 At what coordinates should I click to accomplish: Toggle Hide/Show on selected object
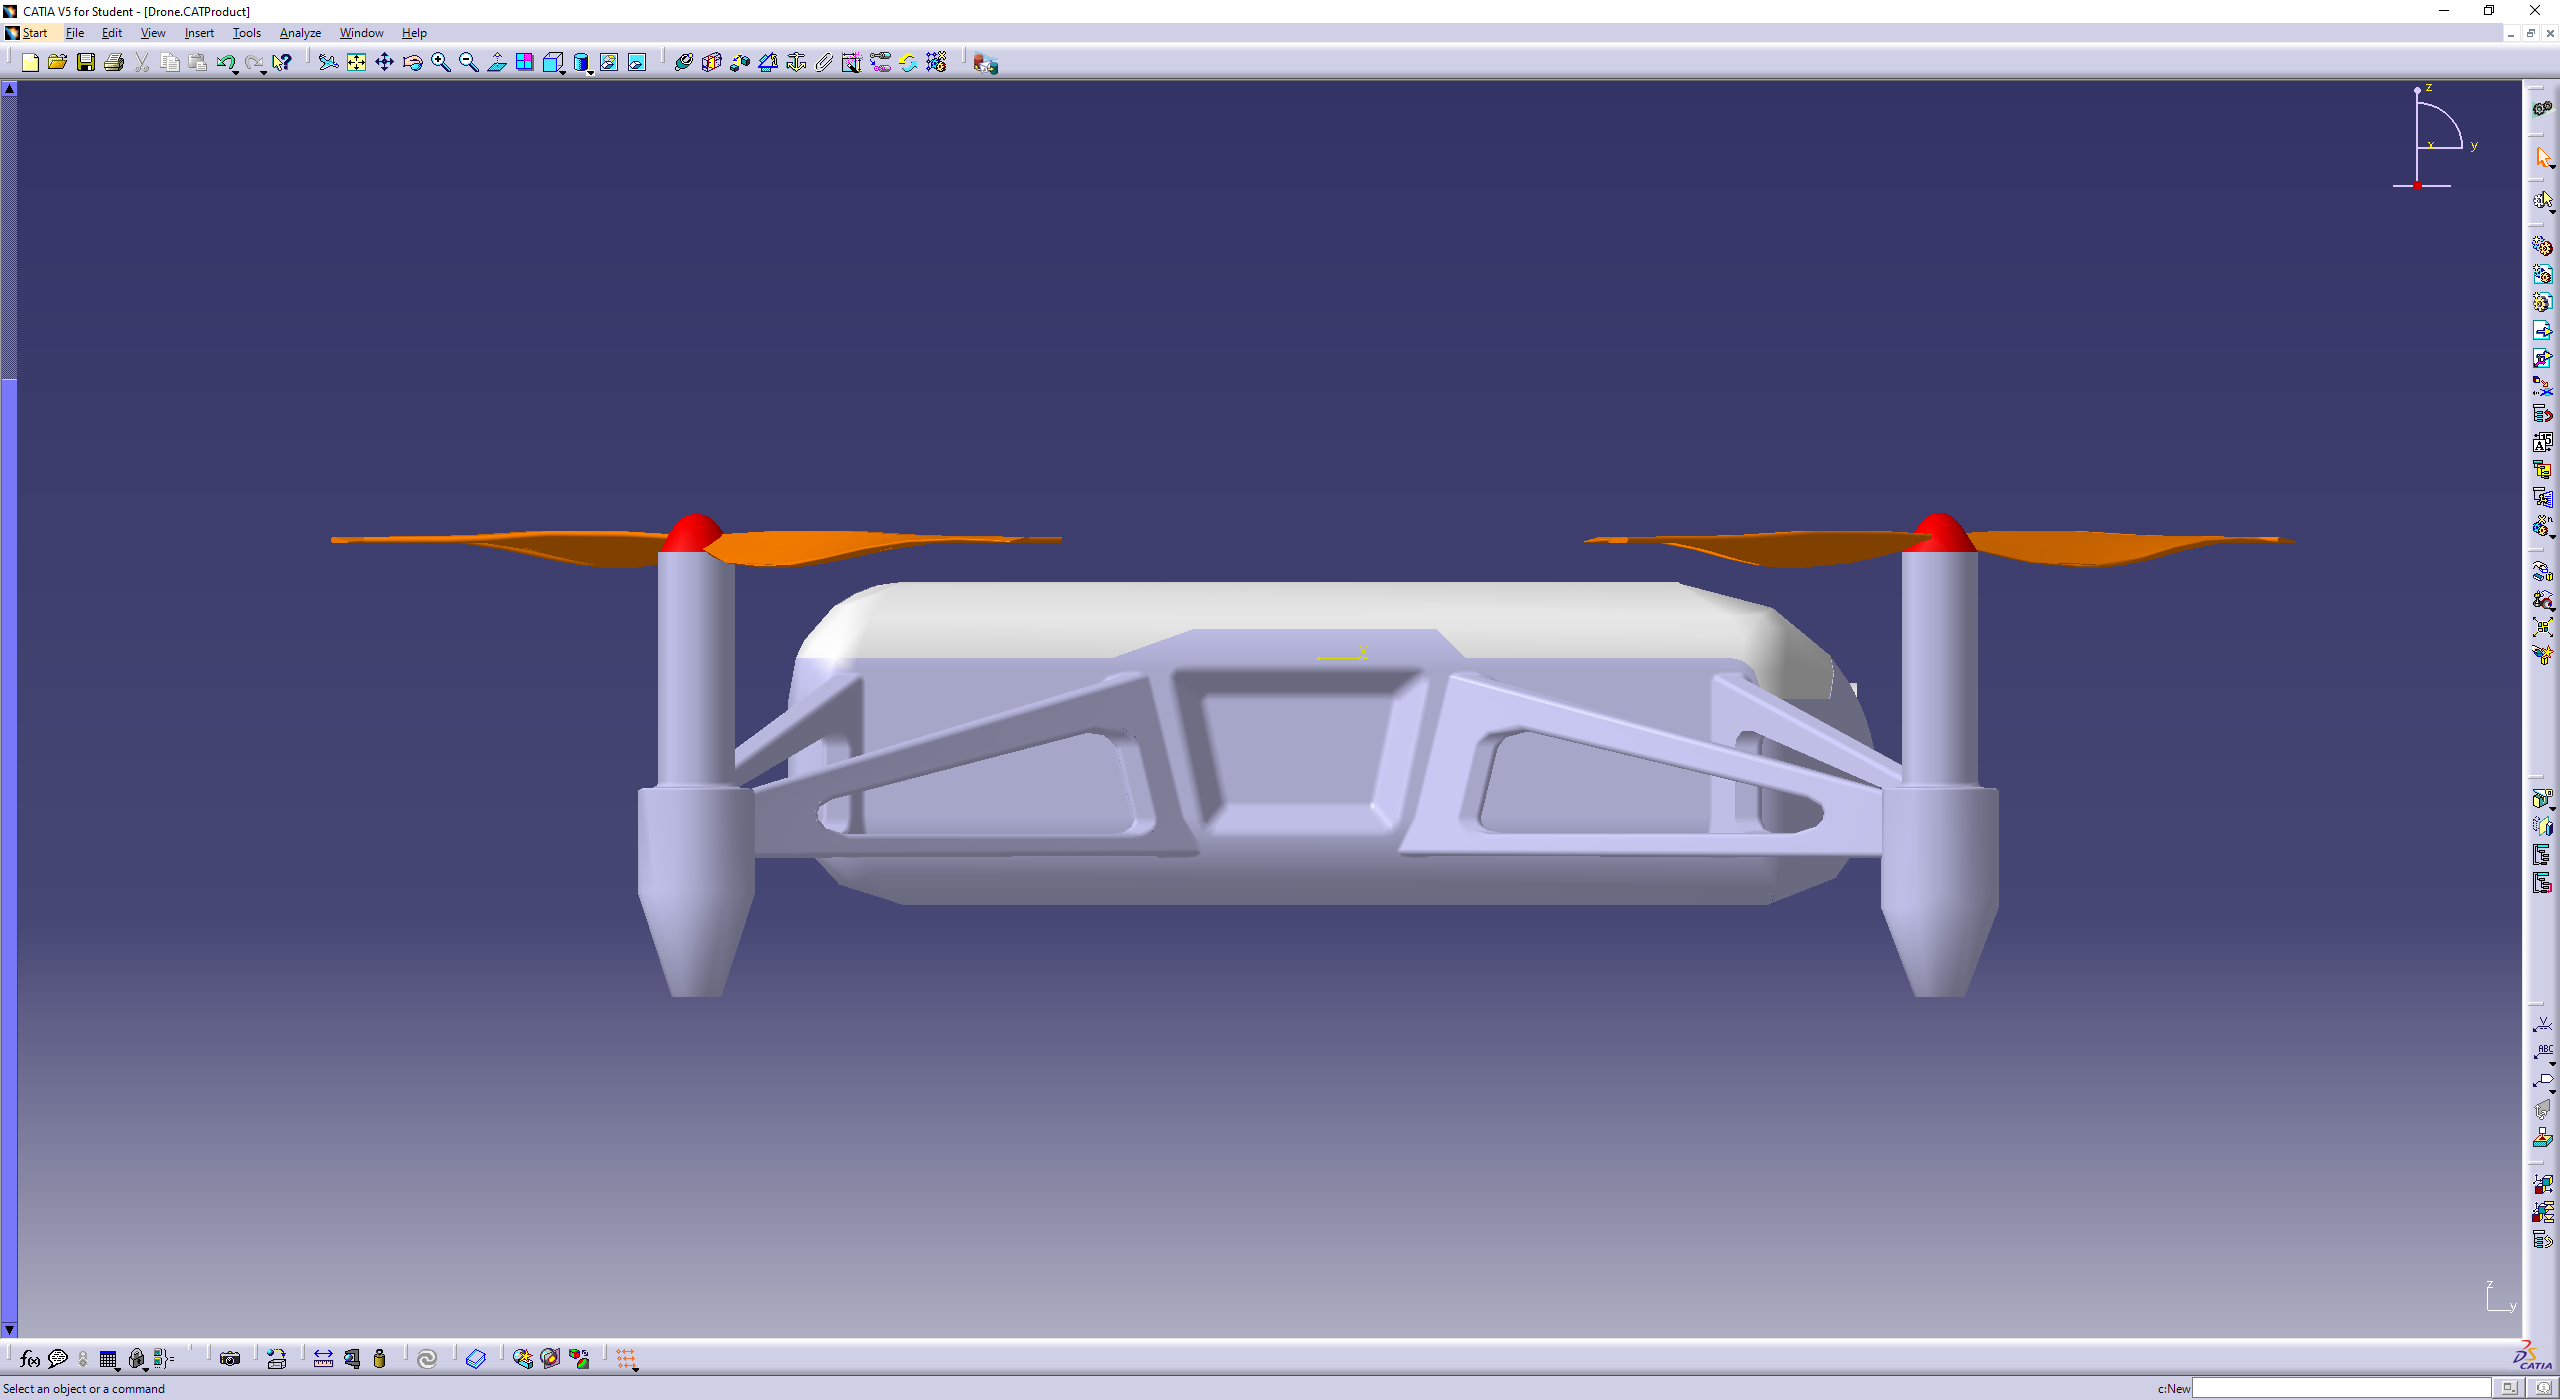tap(609, 63)
